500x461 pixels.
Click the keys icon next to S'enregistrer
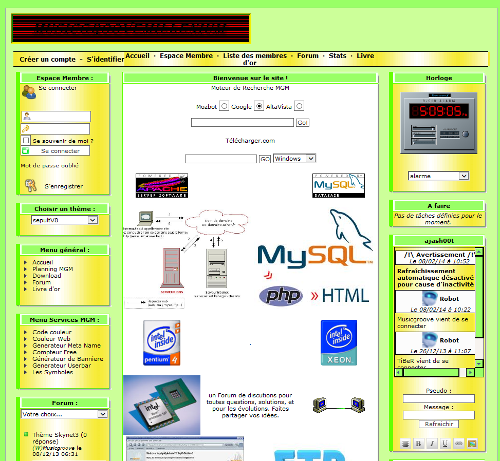point(31,185)
